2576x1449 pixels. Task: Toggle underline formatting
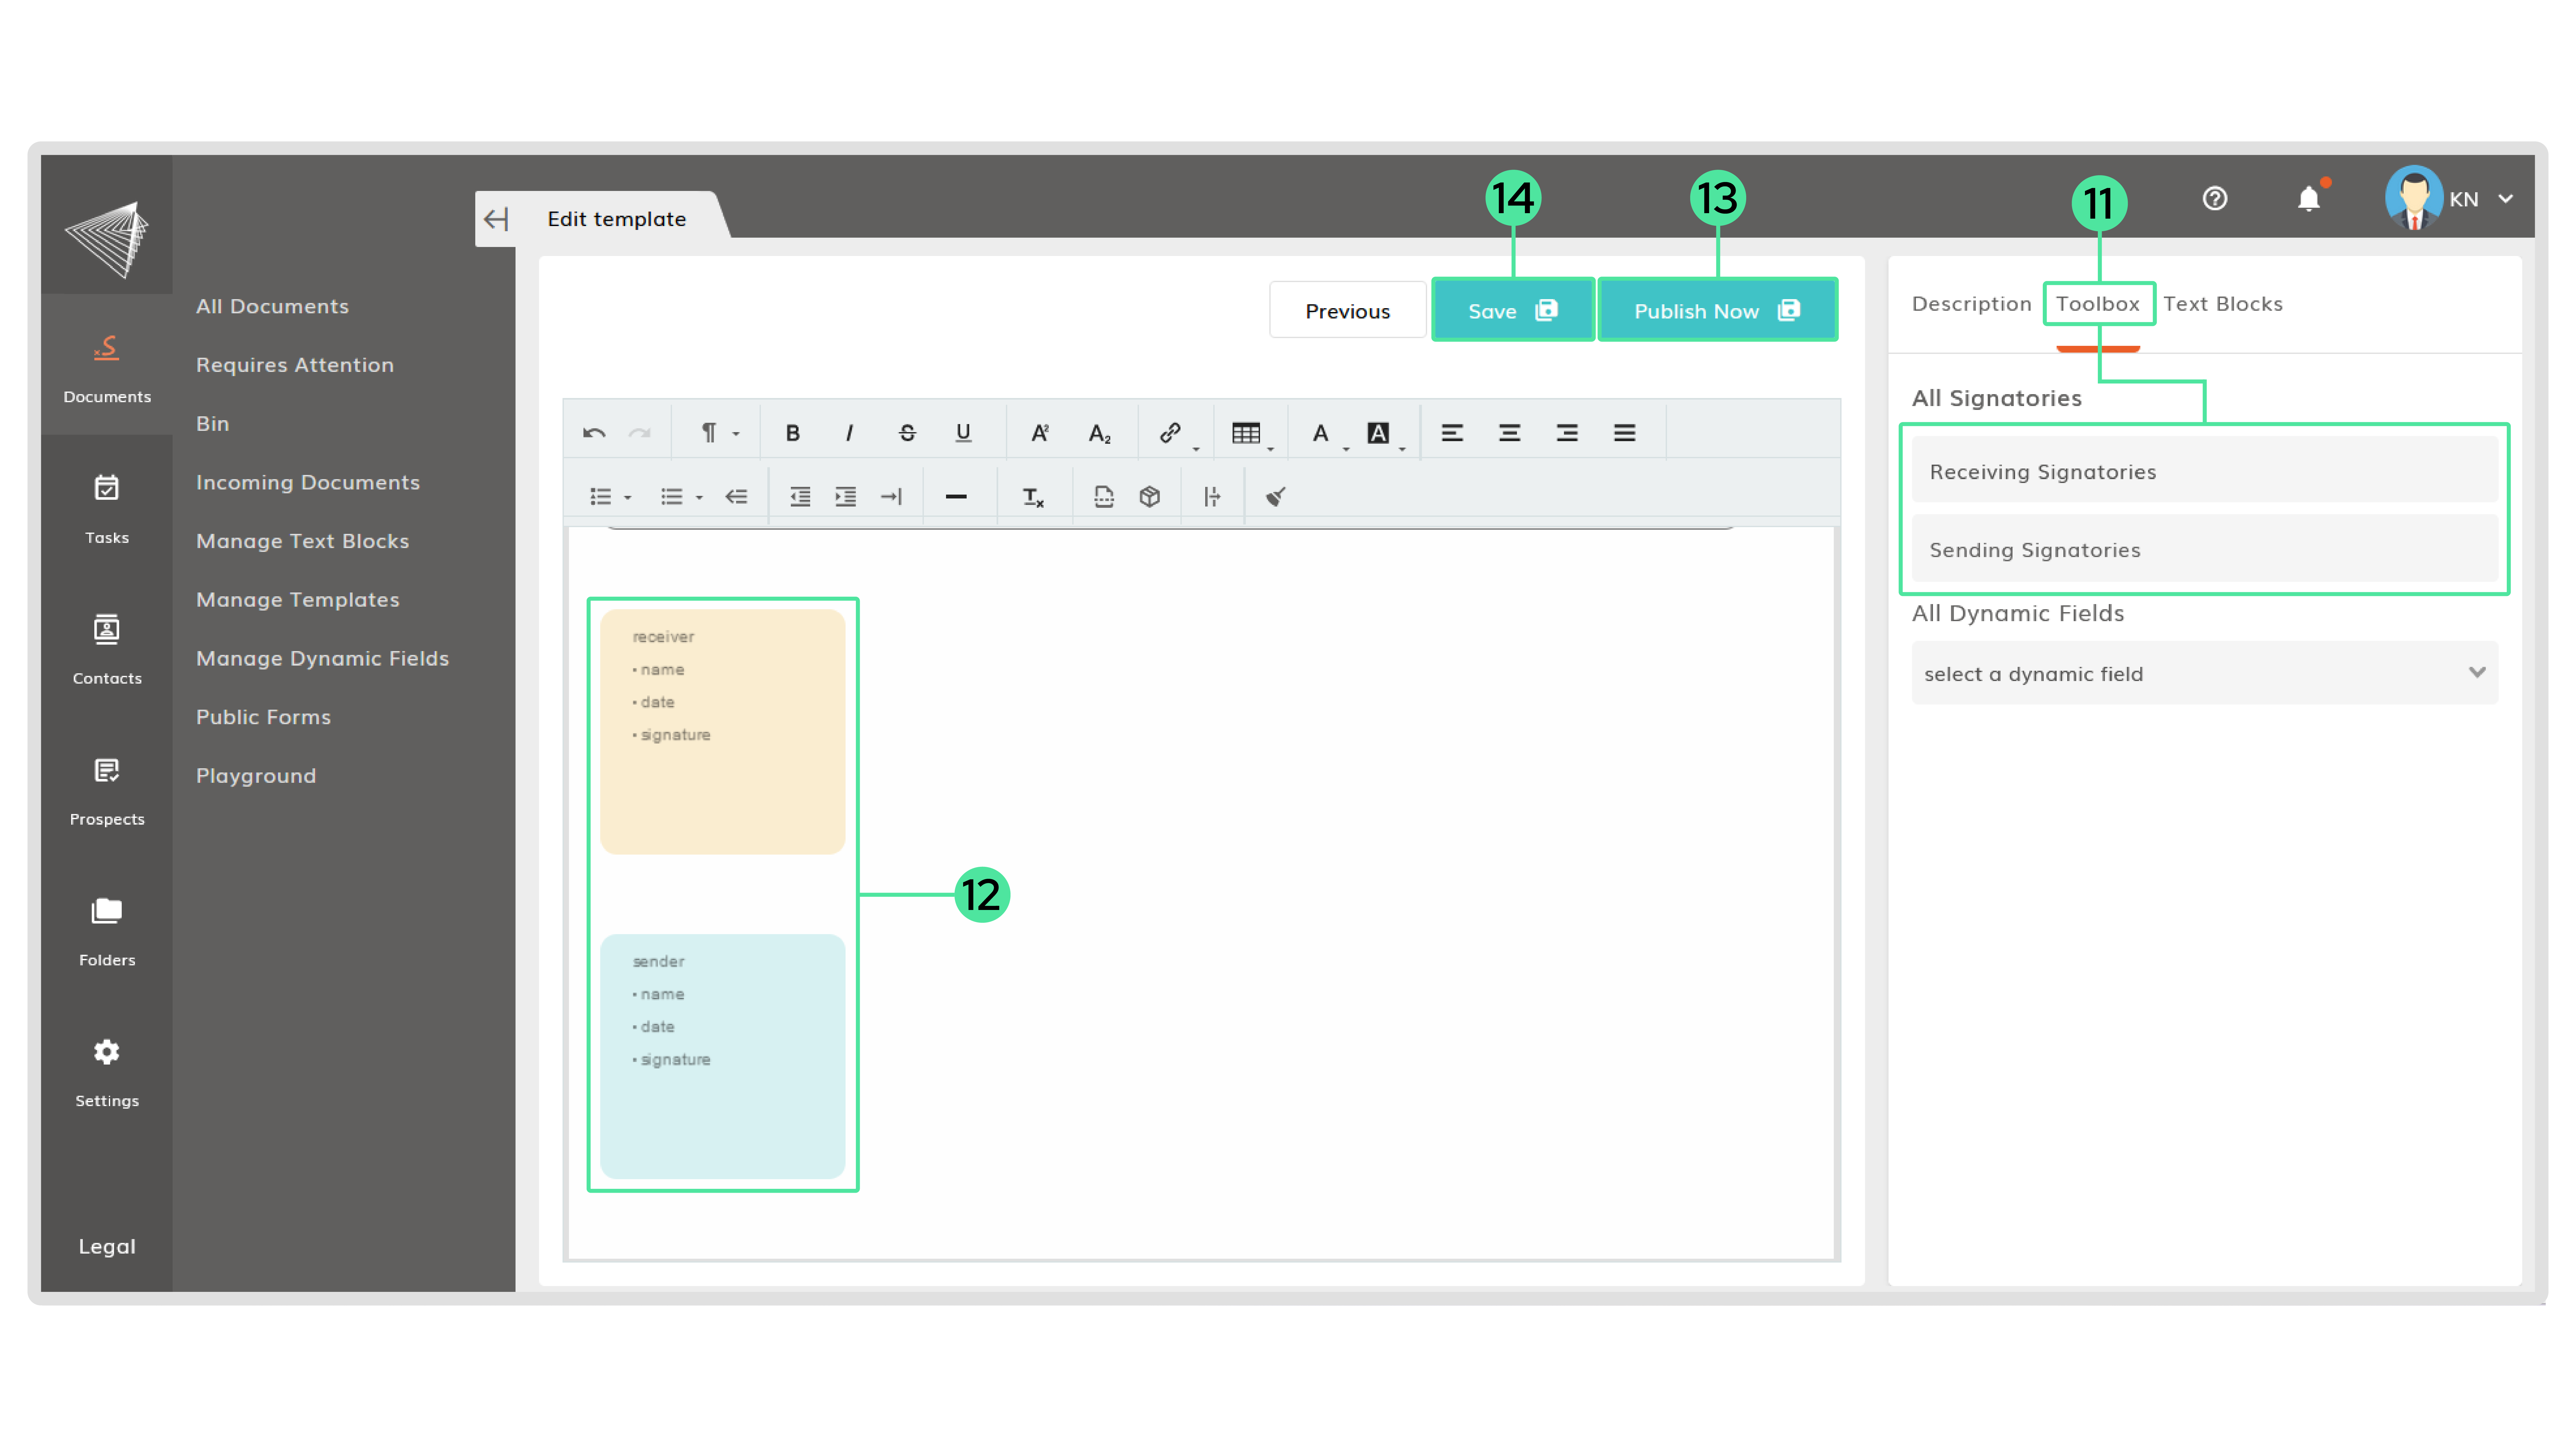pyautogui.click(x=963, y=433)
